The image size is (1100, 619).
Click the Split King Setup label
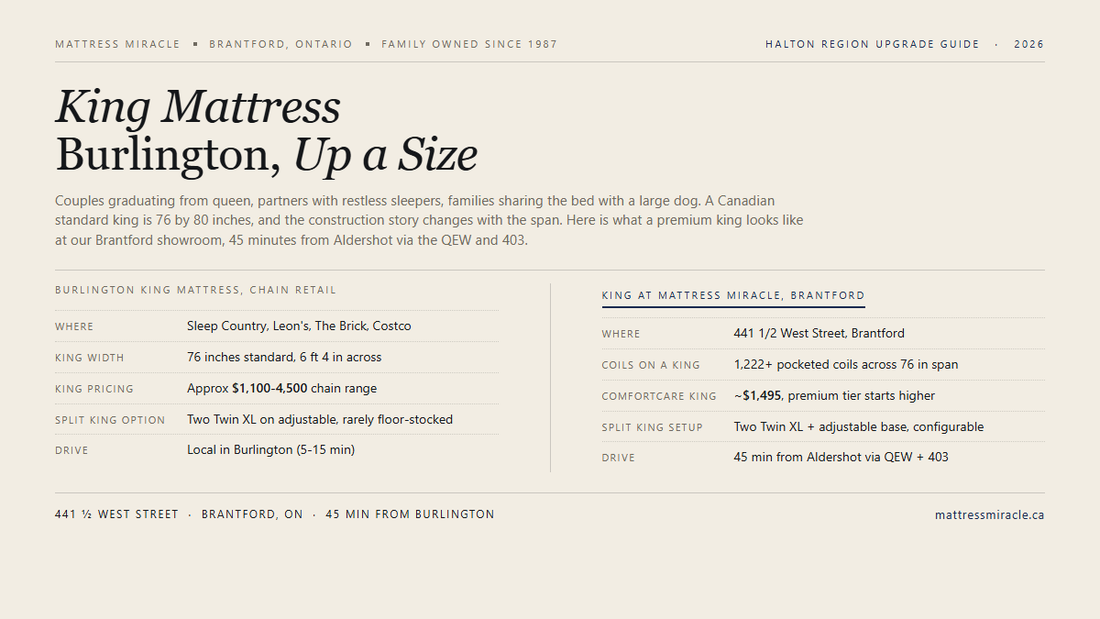click(652, 427)
